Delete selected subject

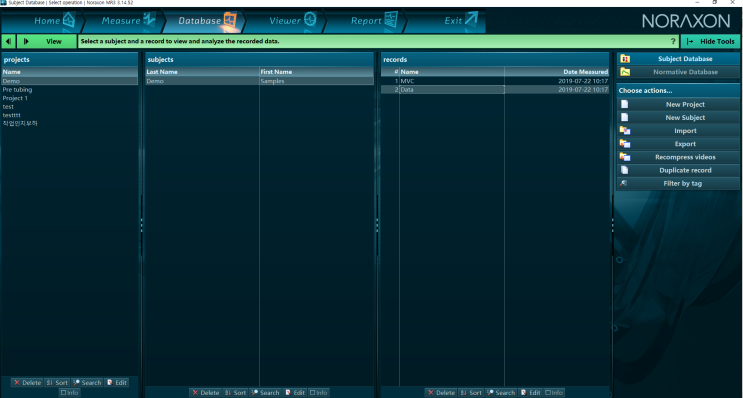tap(206, 392)
